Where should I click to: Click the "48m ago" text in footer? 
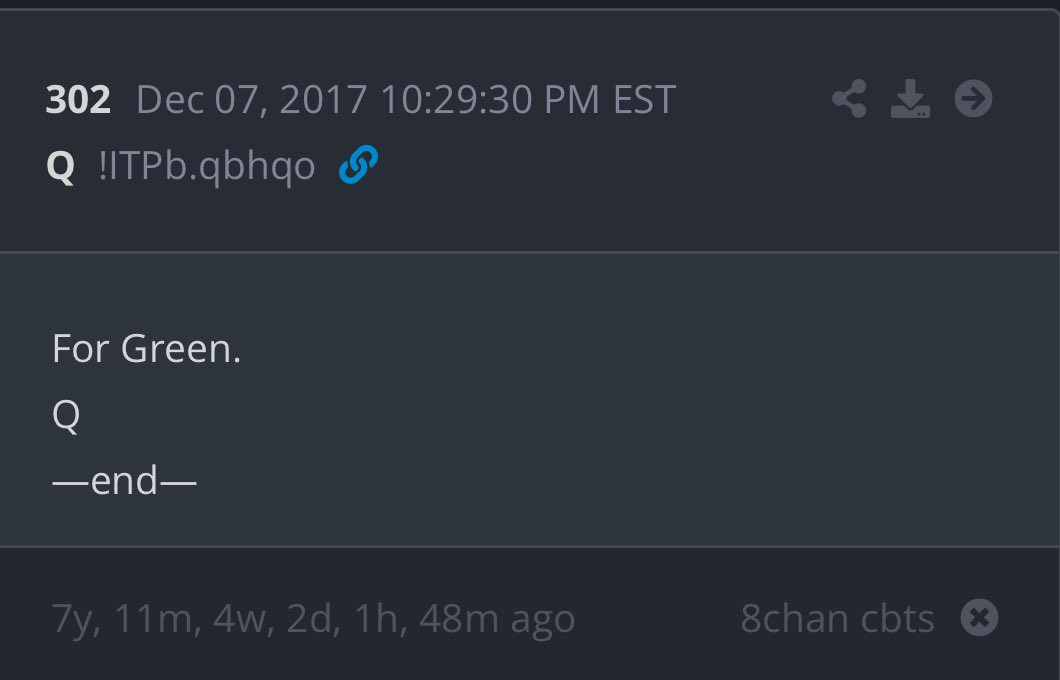tap(497, 619)
